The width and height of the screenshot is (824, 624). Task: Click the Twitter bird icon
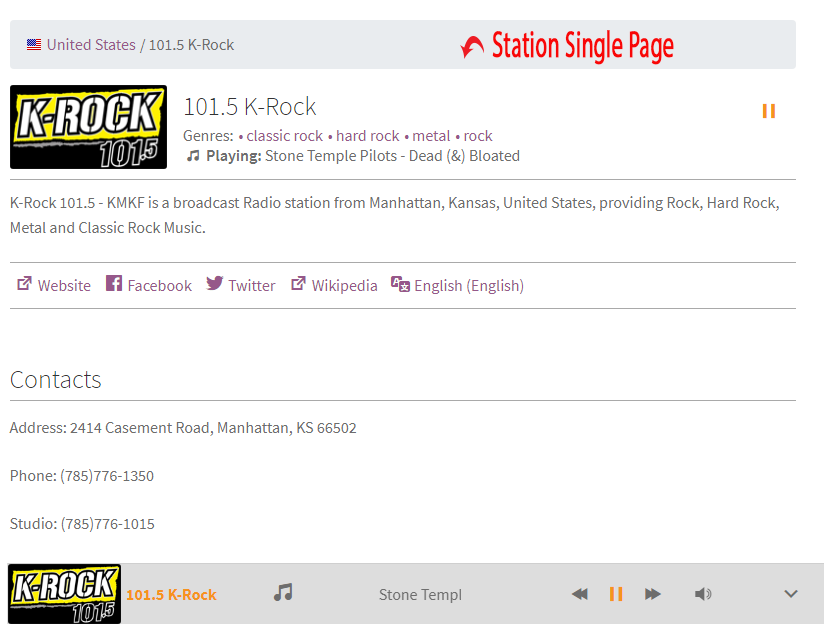tap(214, 283)
